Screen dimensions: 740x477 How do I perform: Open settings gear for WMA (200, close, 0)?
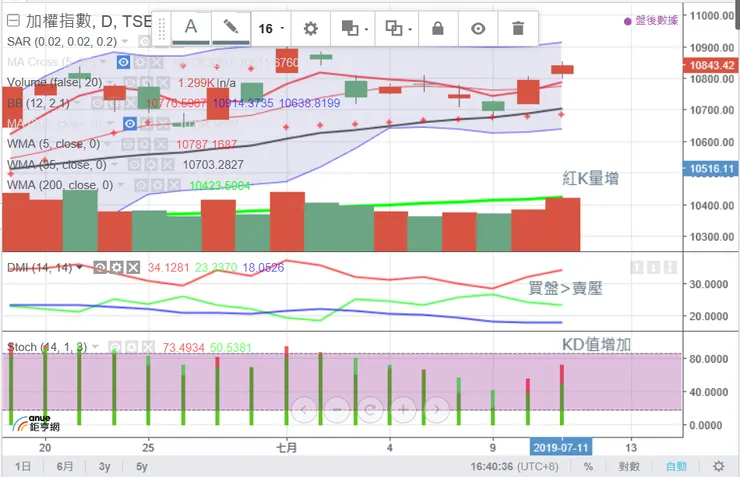click(157, 185)
